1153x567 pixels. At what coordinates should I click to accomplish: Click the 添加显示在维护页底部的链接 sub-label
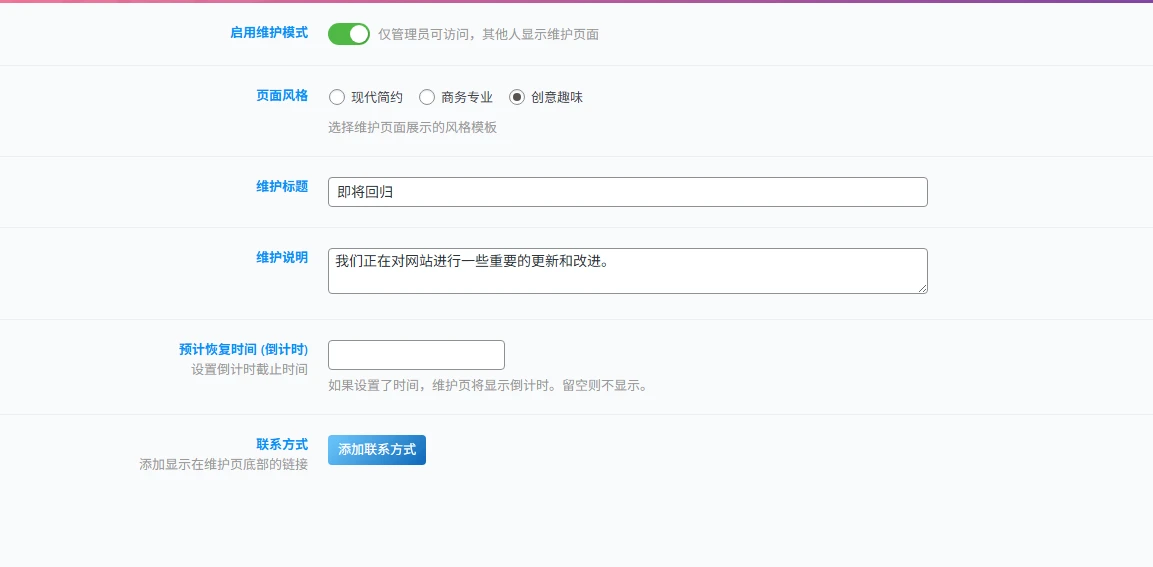point(223,464)
